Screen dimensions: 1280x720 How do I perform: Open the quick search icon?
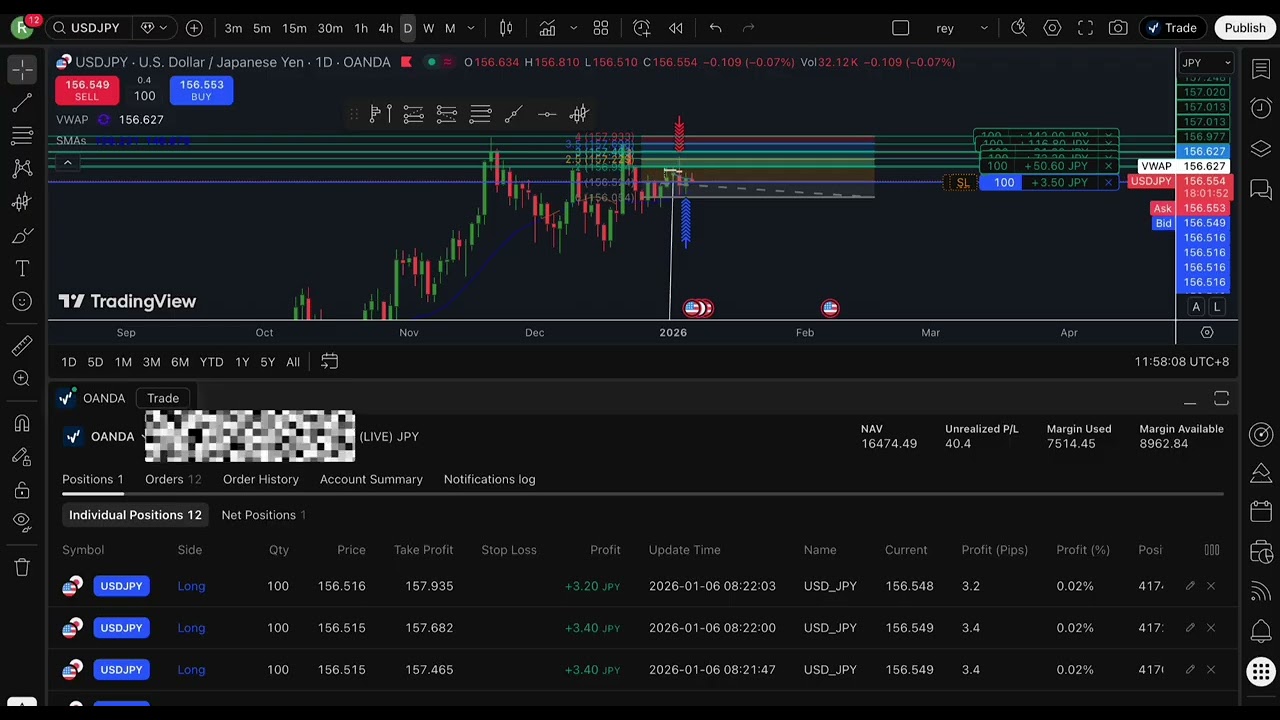[1019, 28]
